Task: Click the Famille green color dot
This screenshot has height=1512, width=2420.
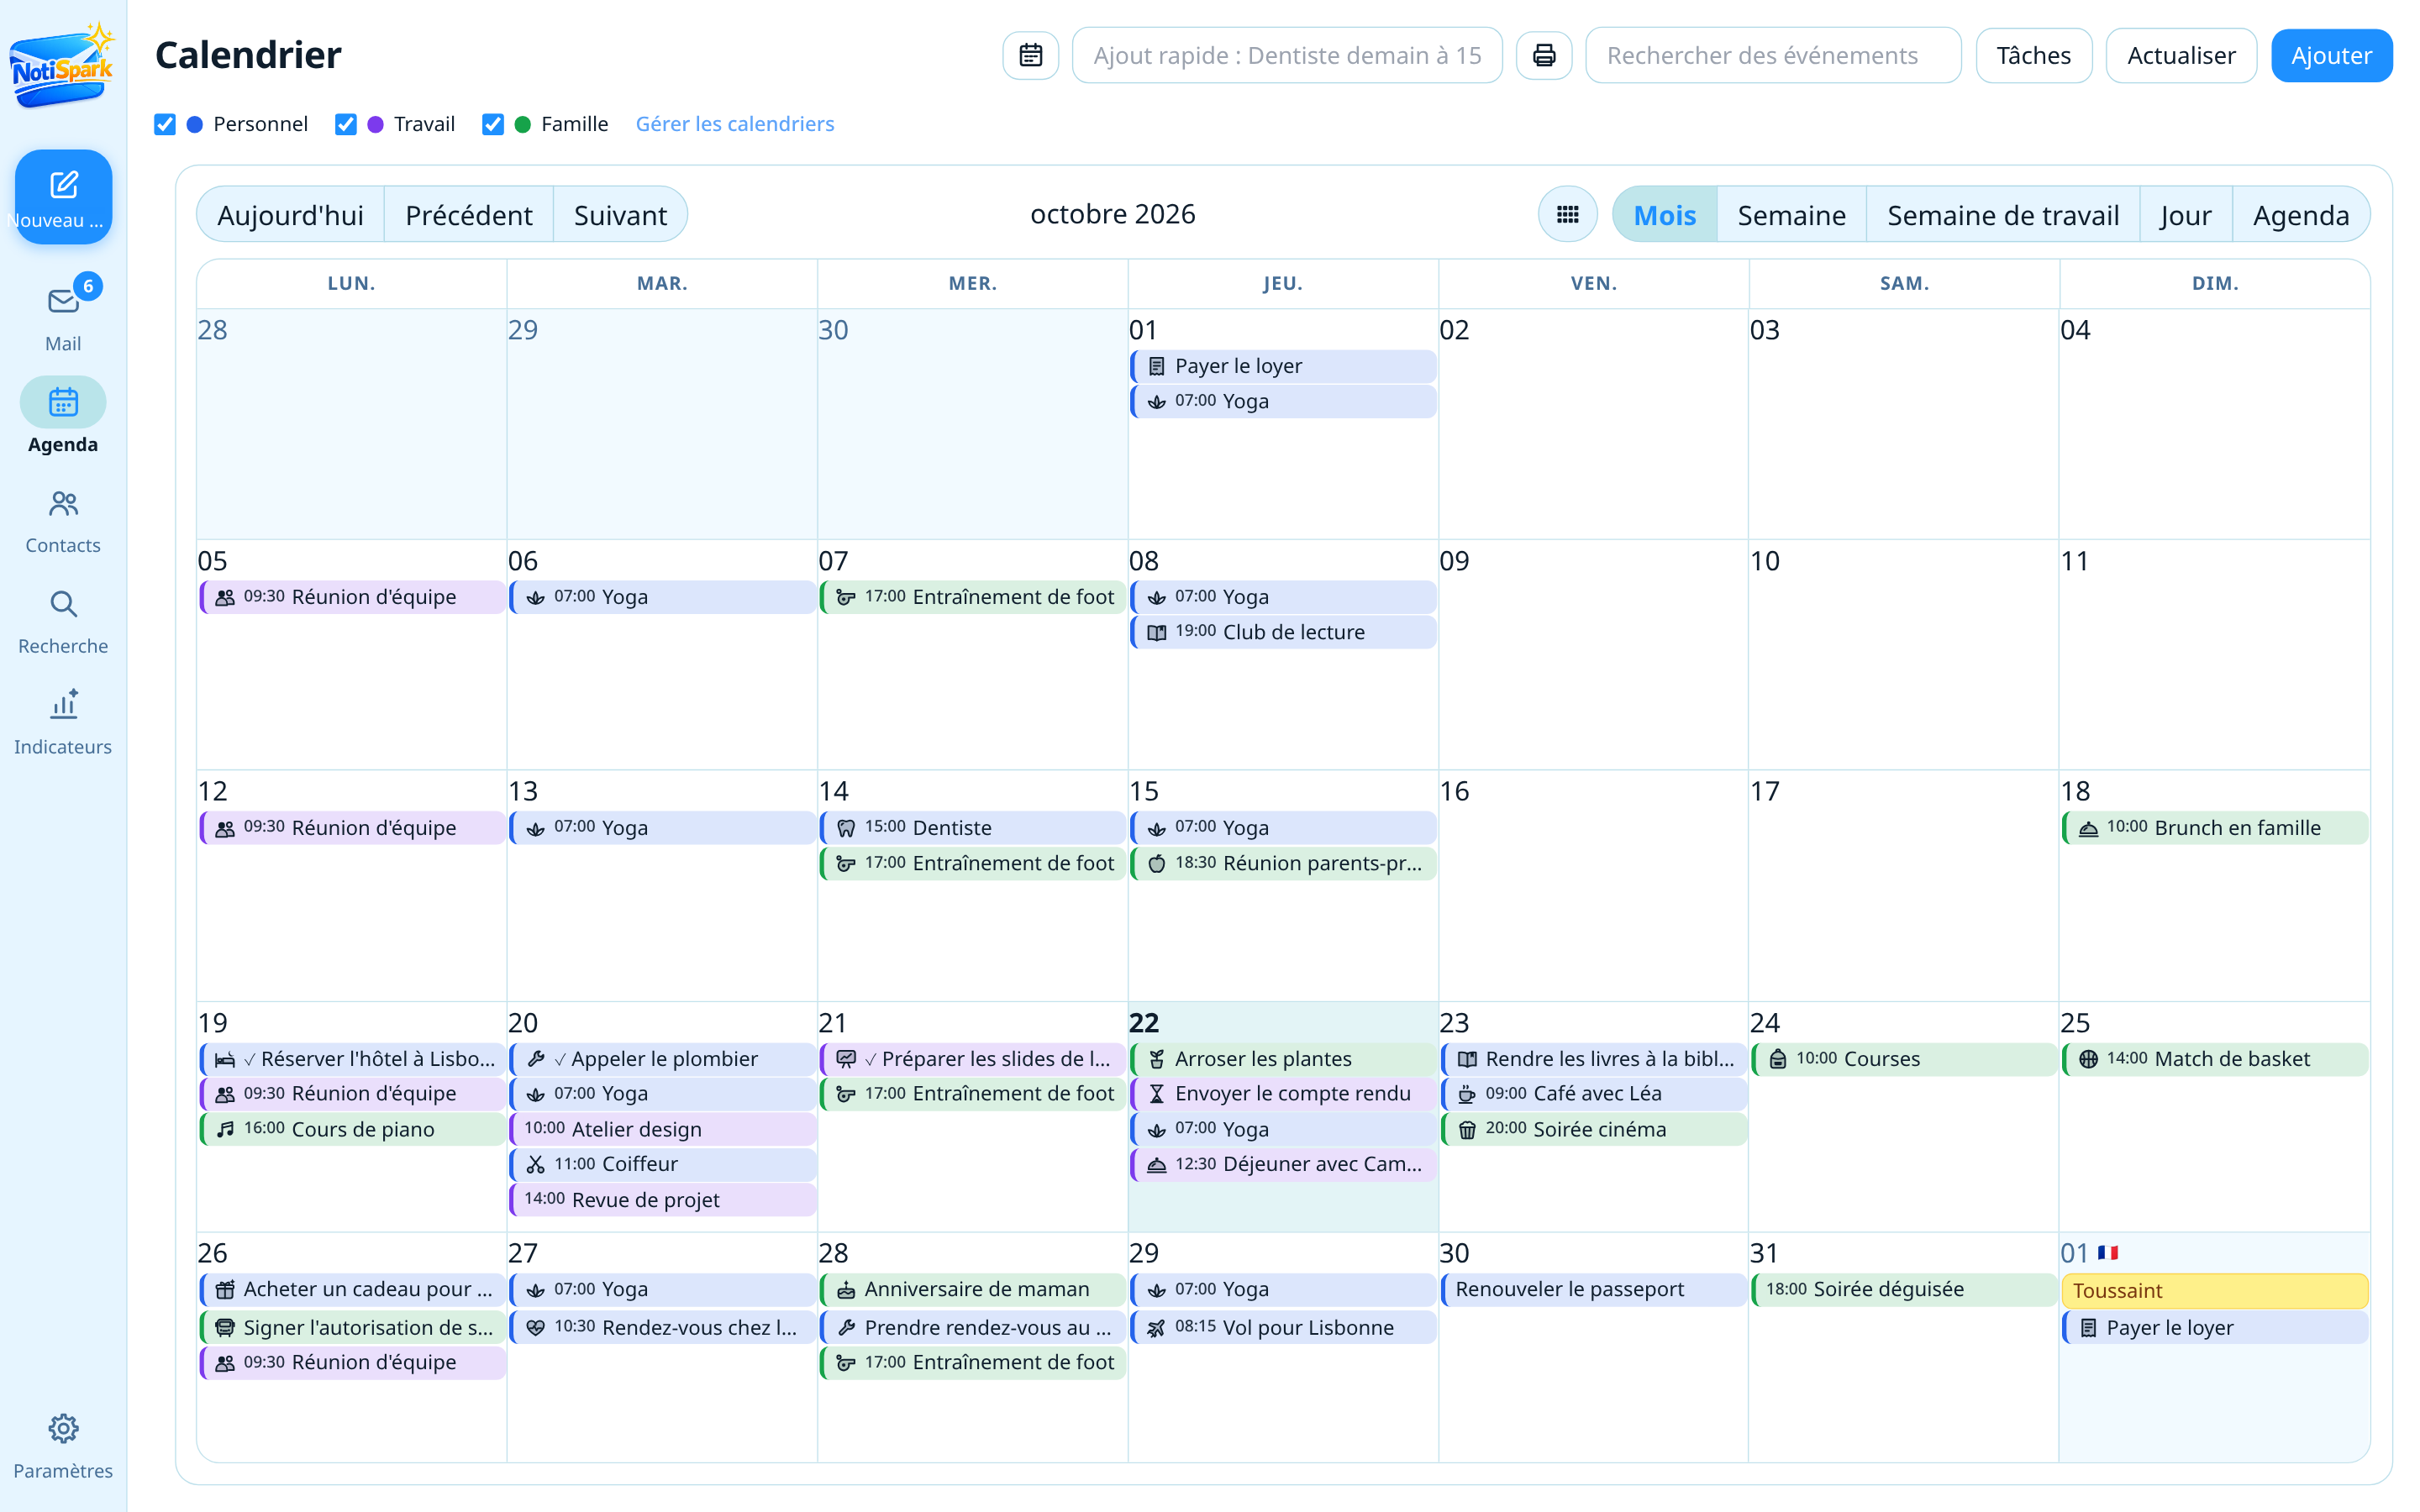Action: pyautogui.click(x=523, y=124)
